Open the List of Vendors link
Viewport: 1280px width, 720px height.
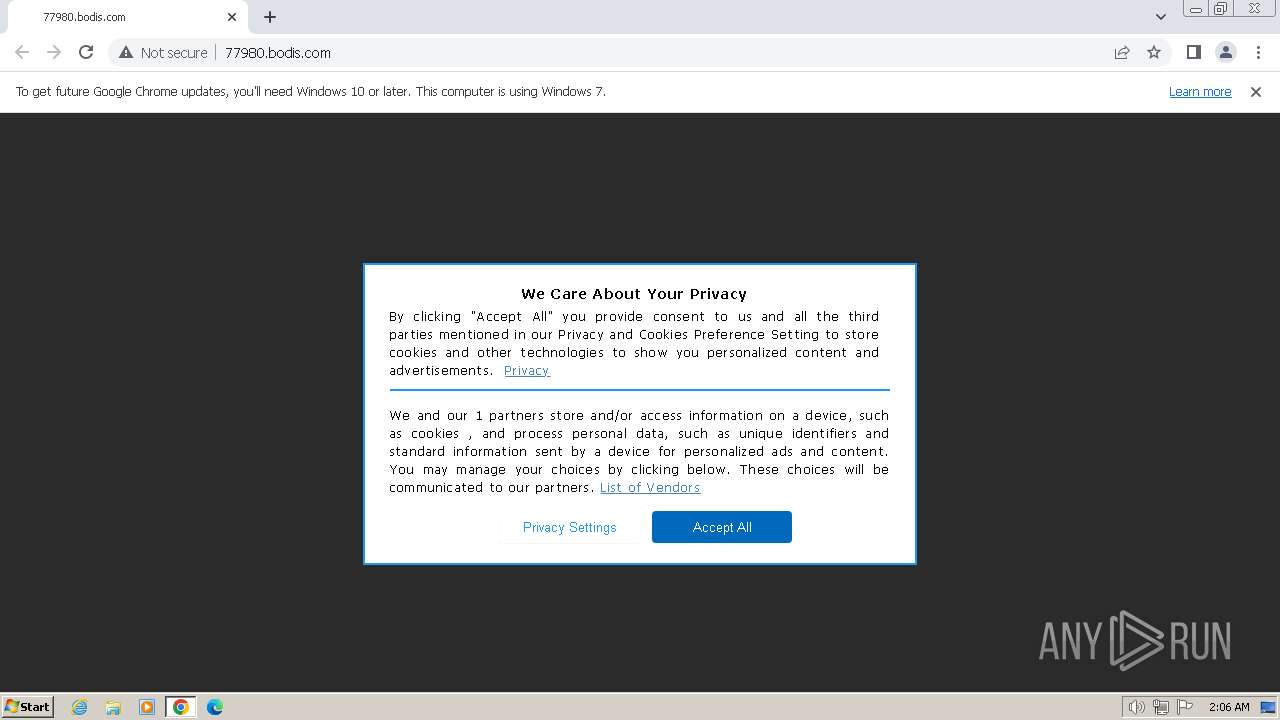(x=650, y=487)
